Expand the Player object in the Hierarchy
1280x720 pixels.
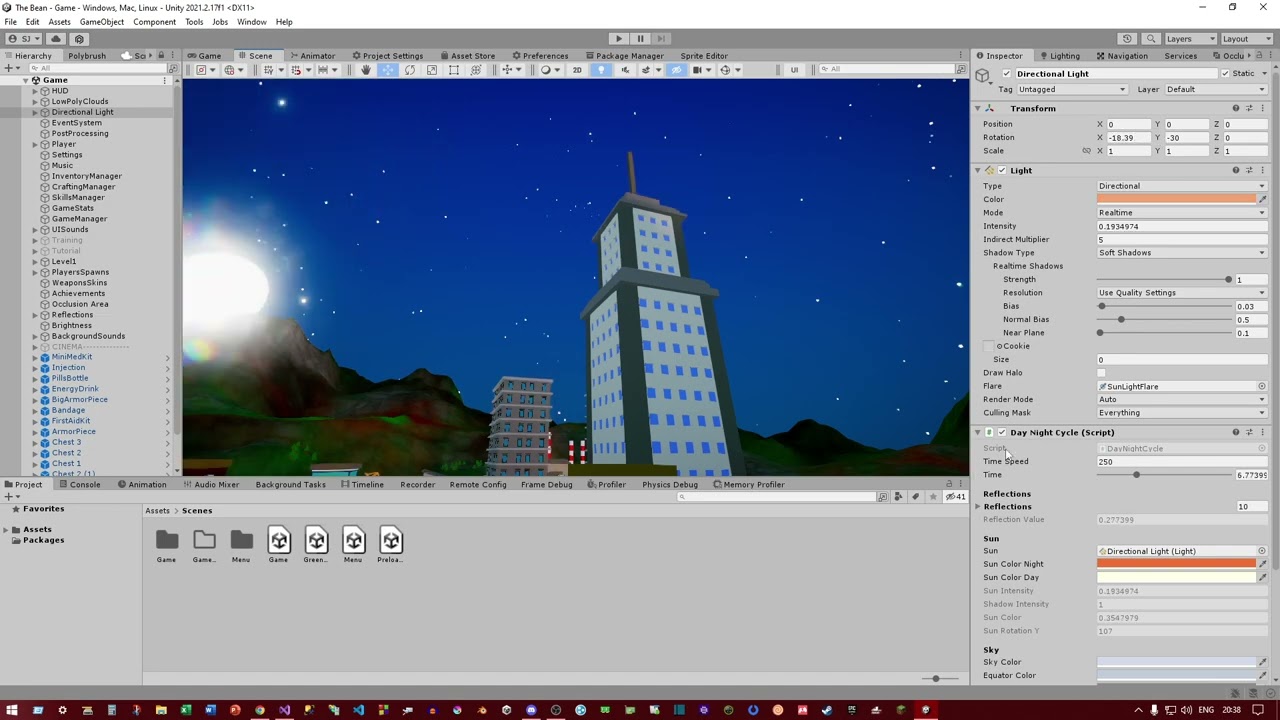click(35, 144)
